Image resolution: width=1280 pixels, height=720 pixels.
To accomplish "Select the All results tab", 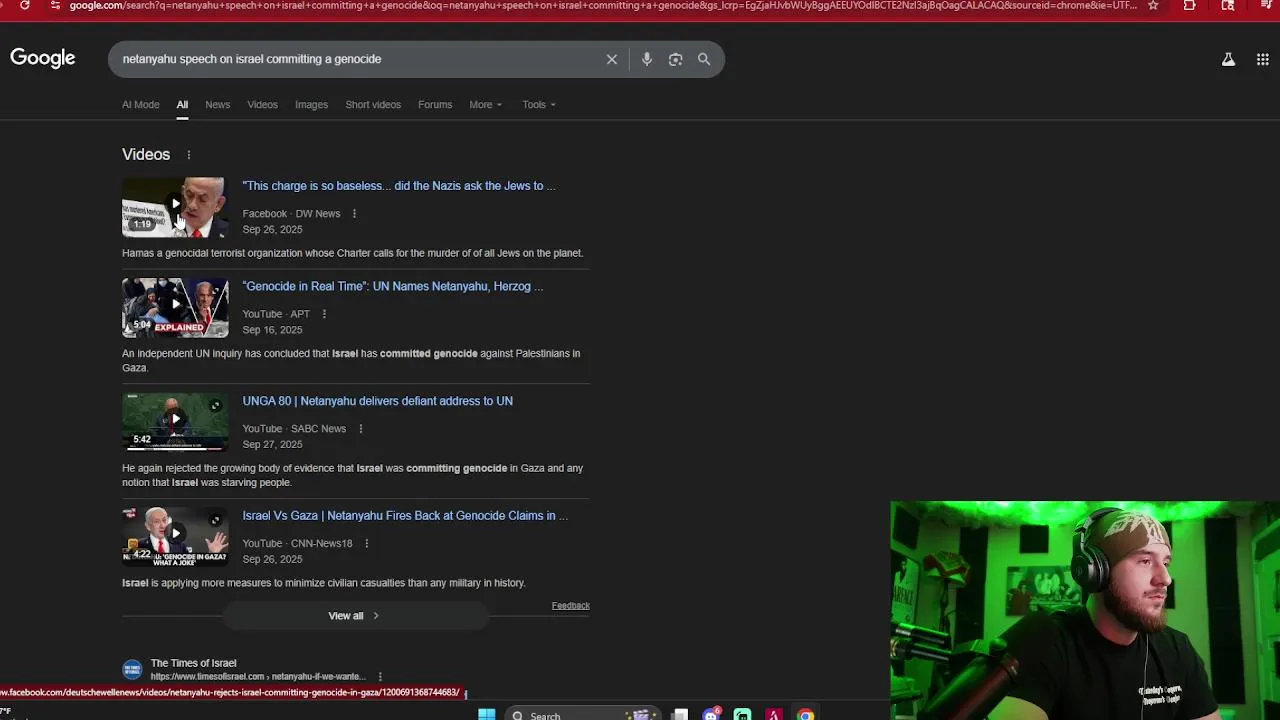I will click(182, 105).
